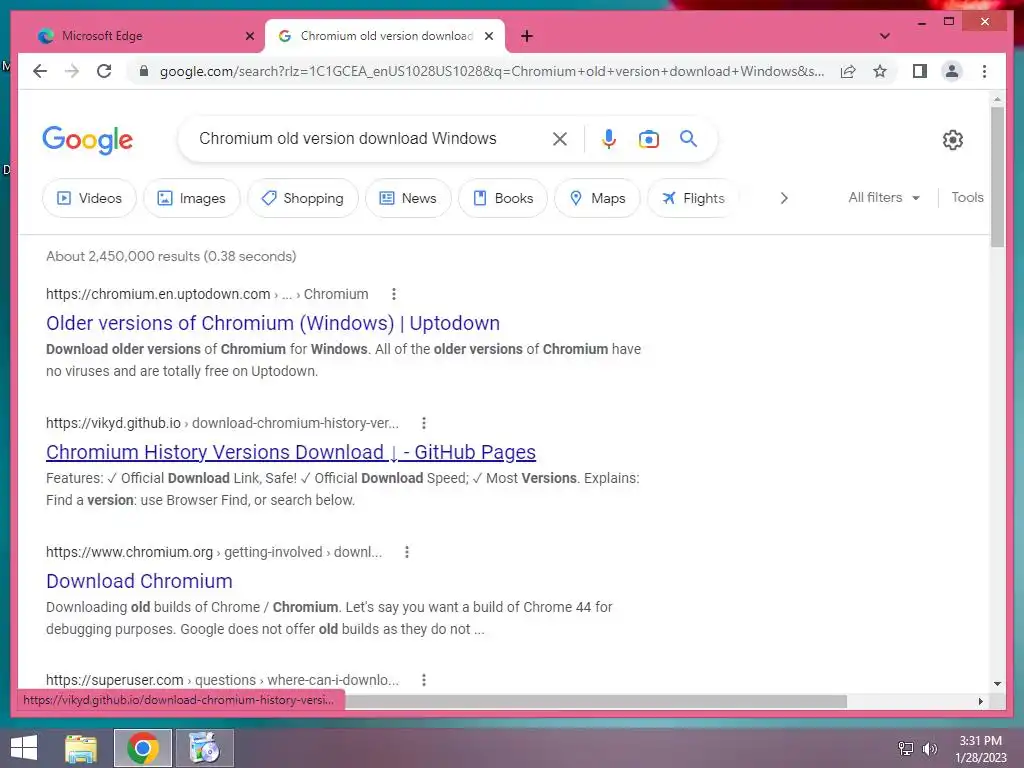Open network status in system tray
This screenshot has height=768, width=1024.
906,749
